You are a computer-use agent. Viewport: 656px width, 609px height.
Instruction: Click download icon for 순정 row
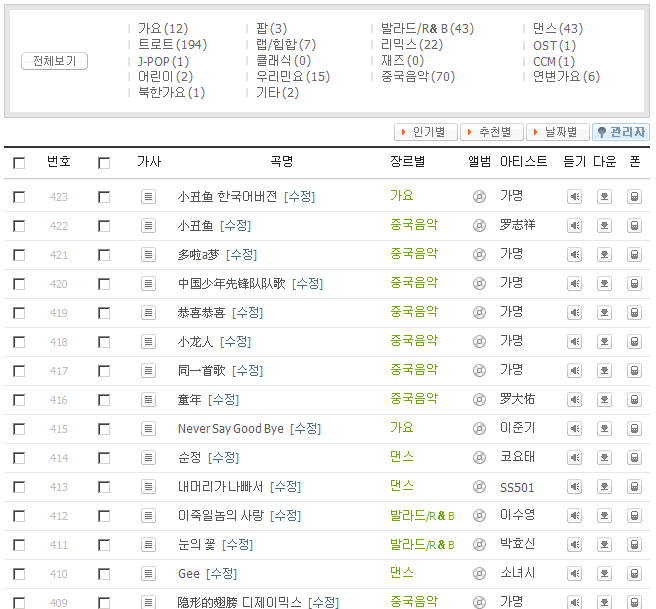point(604,458)
